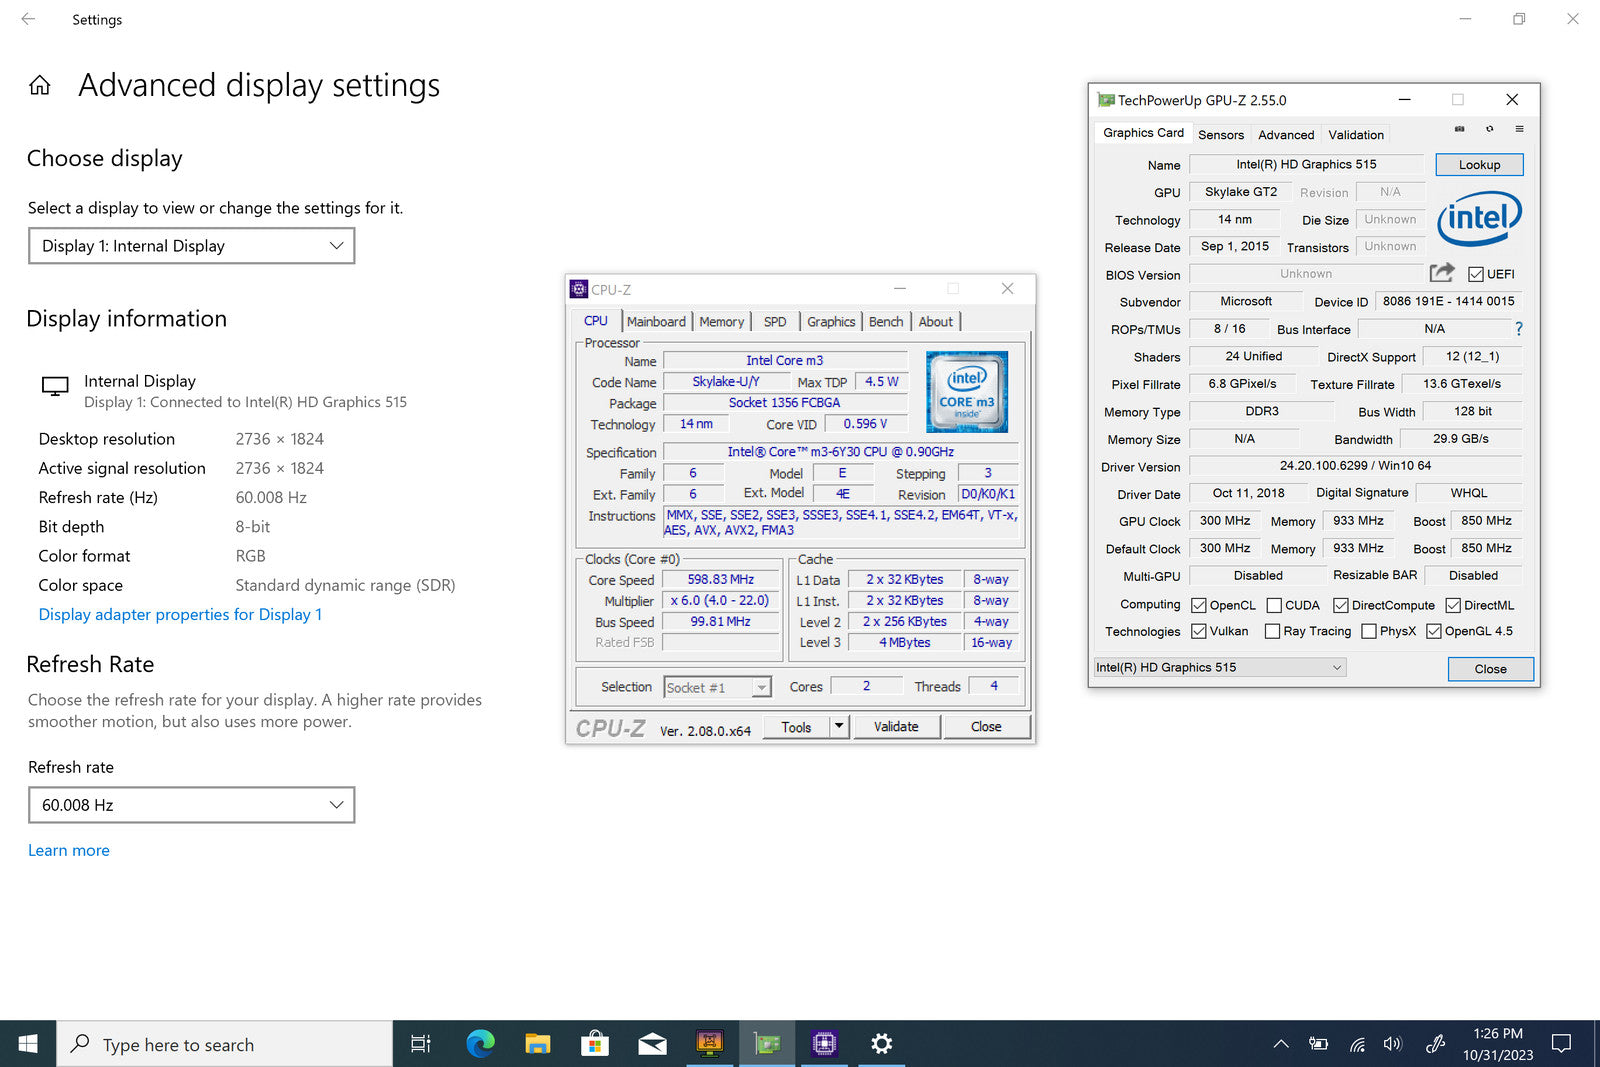
Task: Go to Settings home via house icon
Action: click(40, 85)
